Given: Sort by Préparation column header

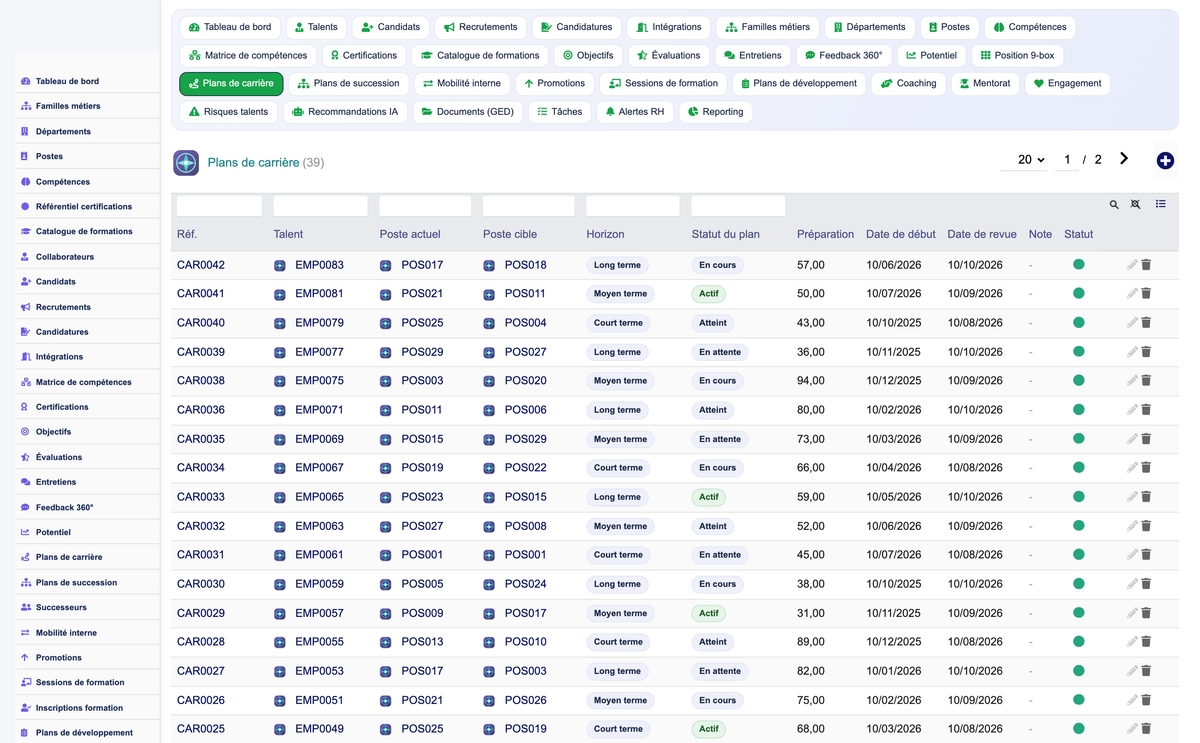Looking at the screenshot, I should point(825,234).
